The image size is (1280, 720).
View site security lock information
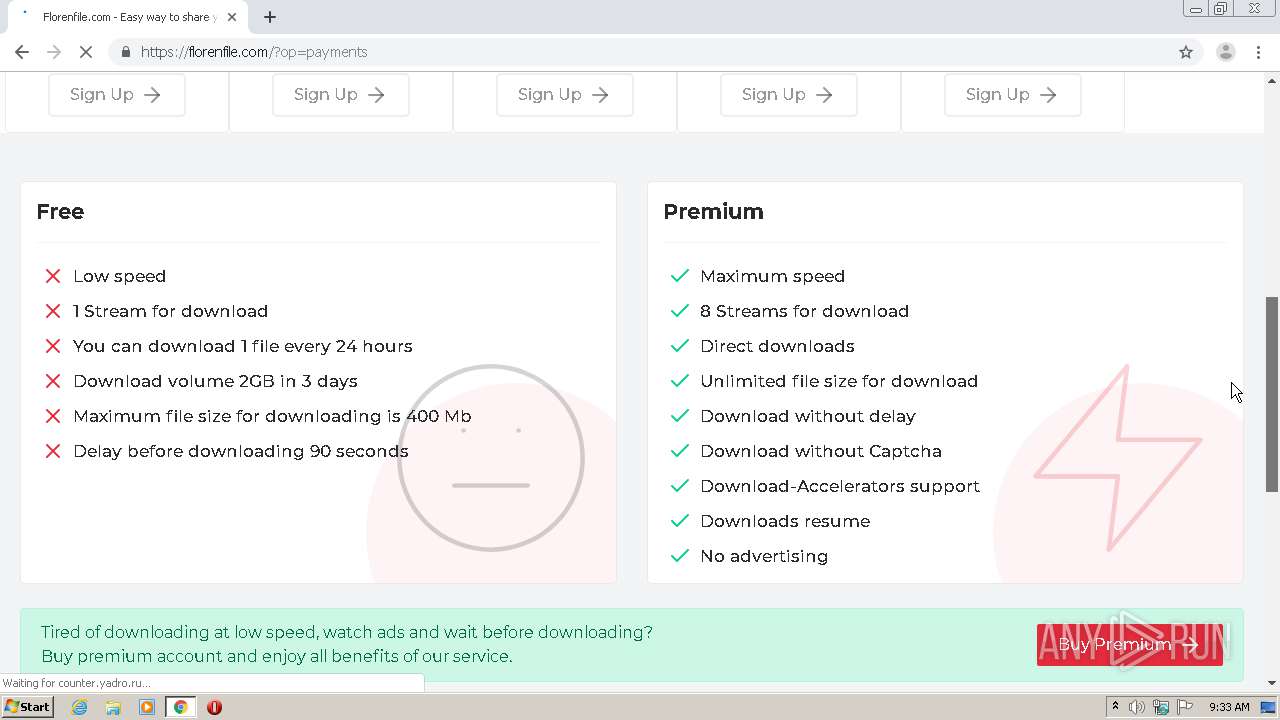[125, 52]
